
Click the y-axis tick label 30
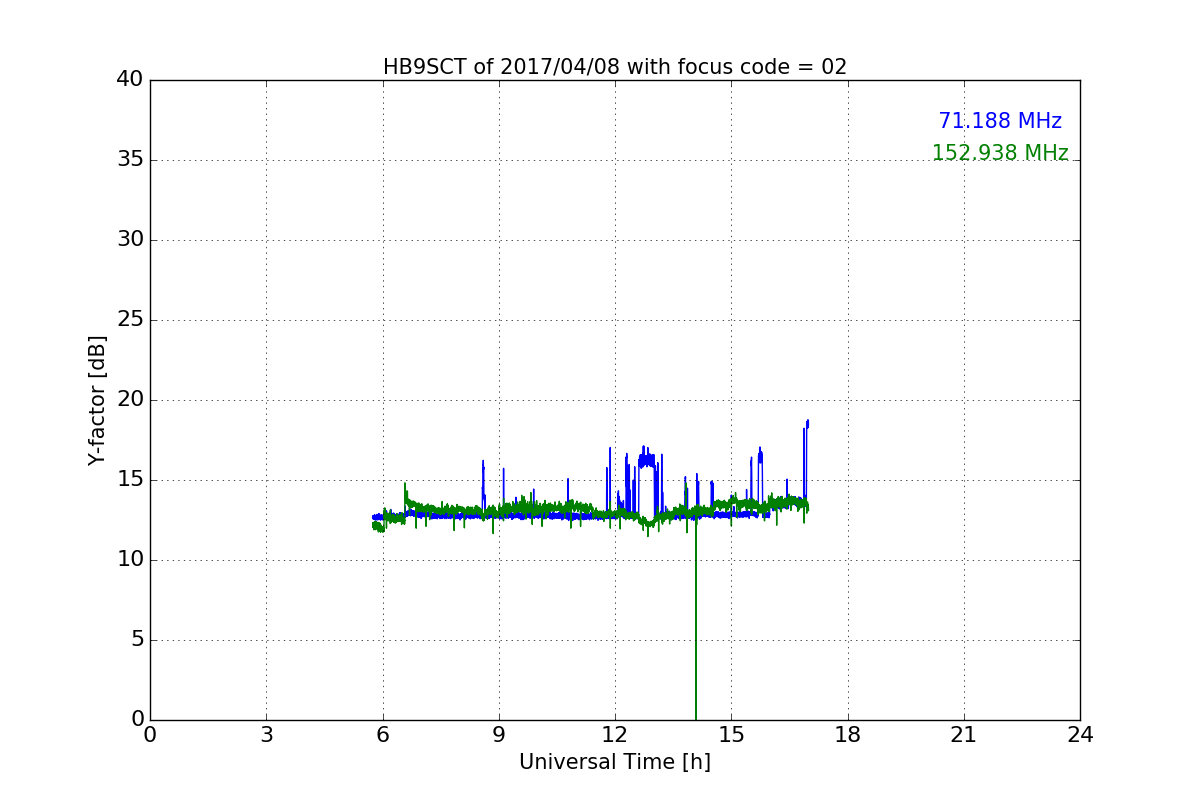(130, 240)
